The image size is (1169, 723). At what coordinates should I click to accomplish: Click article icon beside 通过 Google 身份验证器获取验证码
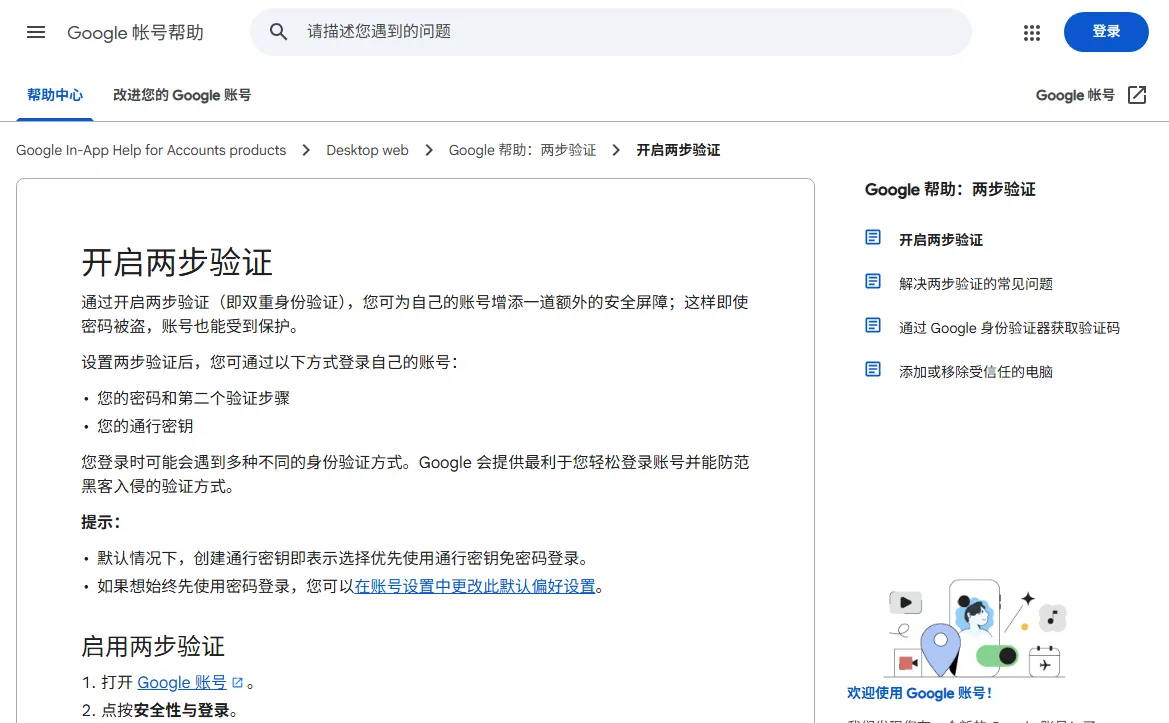873,326
